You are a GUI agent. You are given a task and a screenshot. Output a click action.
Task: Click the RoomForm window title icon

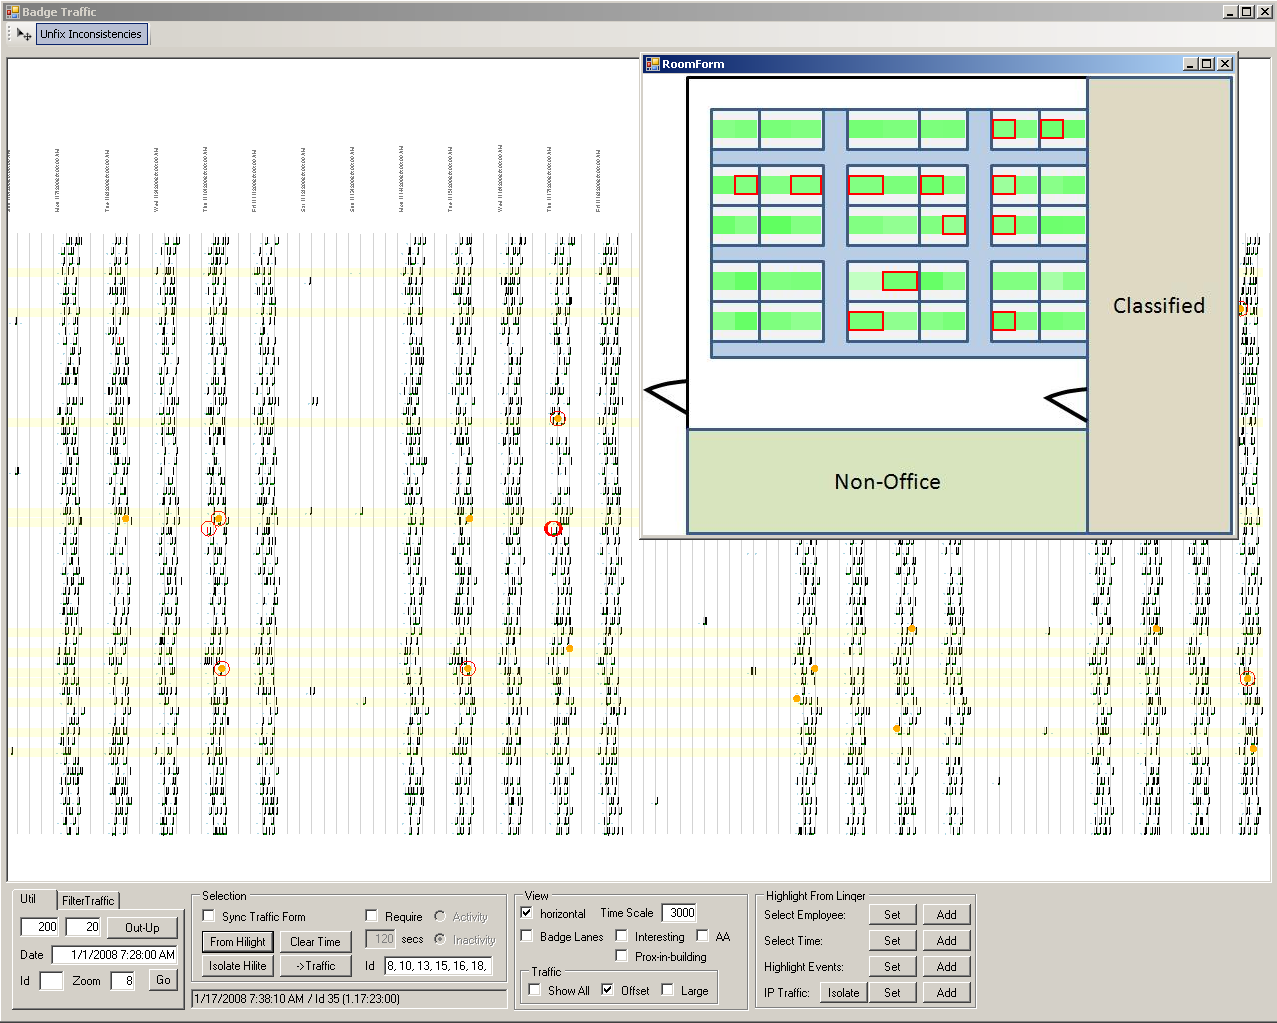[x=652, y=64]
